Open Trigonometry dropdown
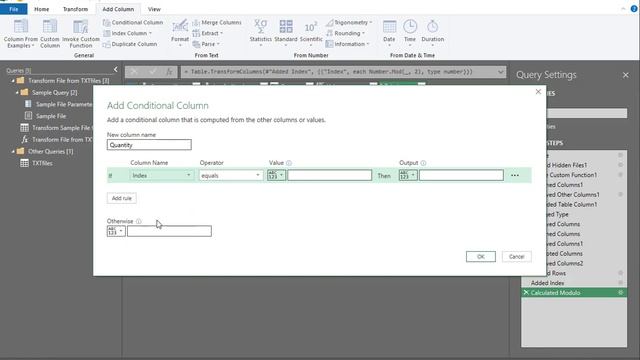This screenshot has height=360, width=640. [349, 22]
